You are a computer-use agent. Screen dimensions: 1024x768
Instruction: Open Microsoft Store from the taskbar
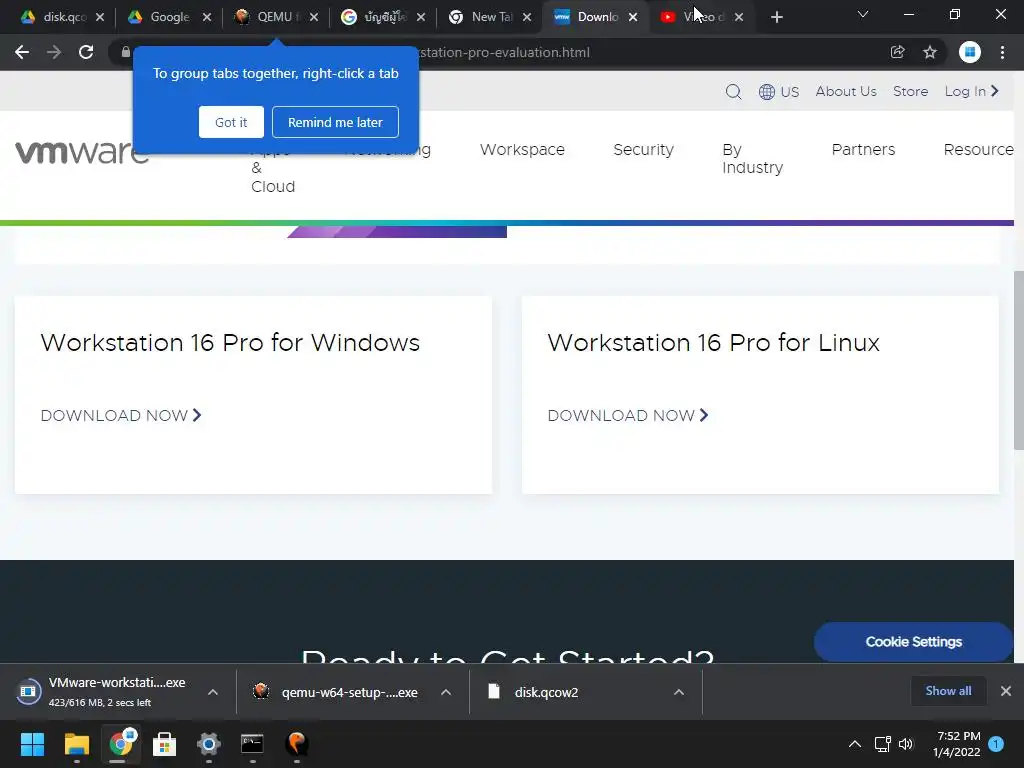coord(165,744)
